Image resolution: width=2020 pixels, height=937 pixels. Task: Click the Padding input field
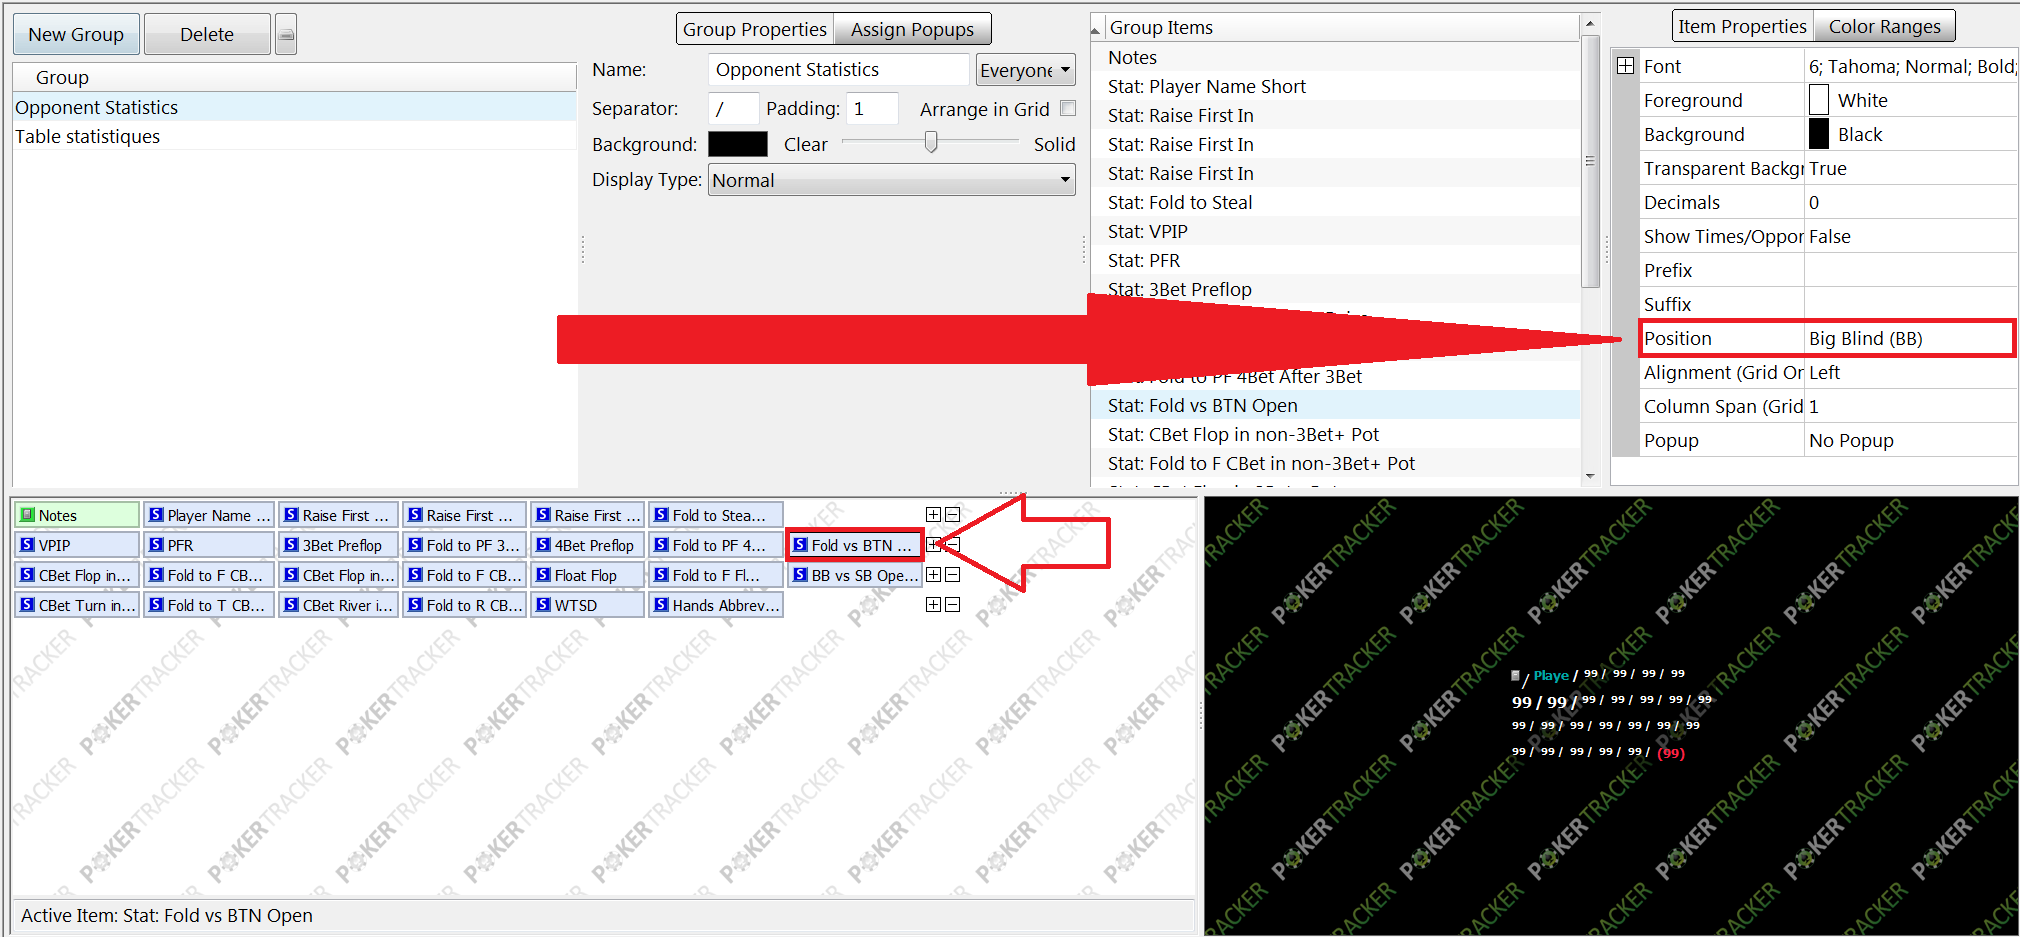point(872,108)
